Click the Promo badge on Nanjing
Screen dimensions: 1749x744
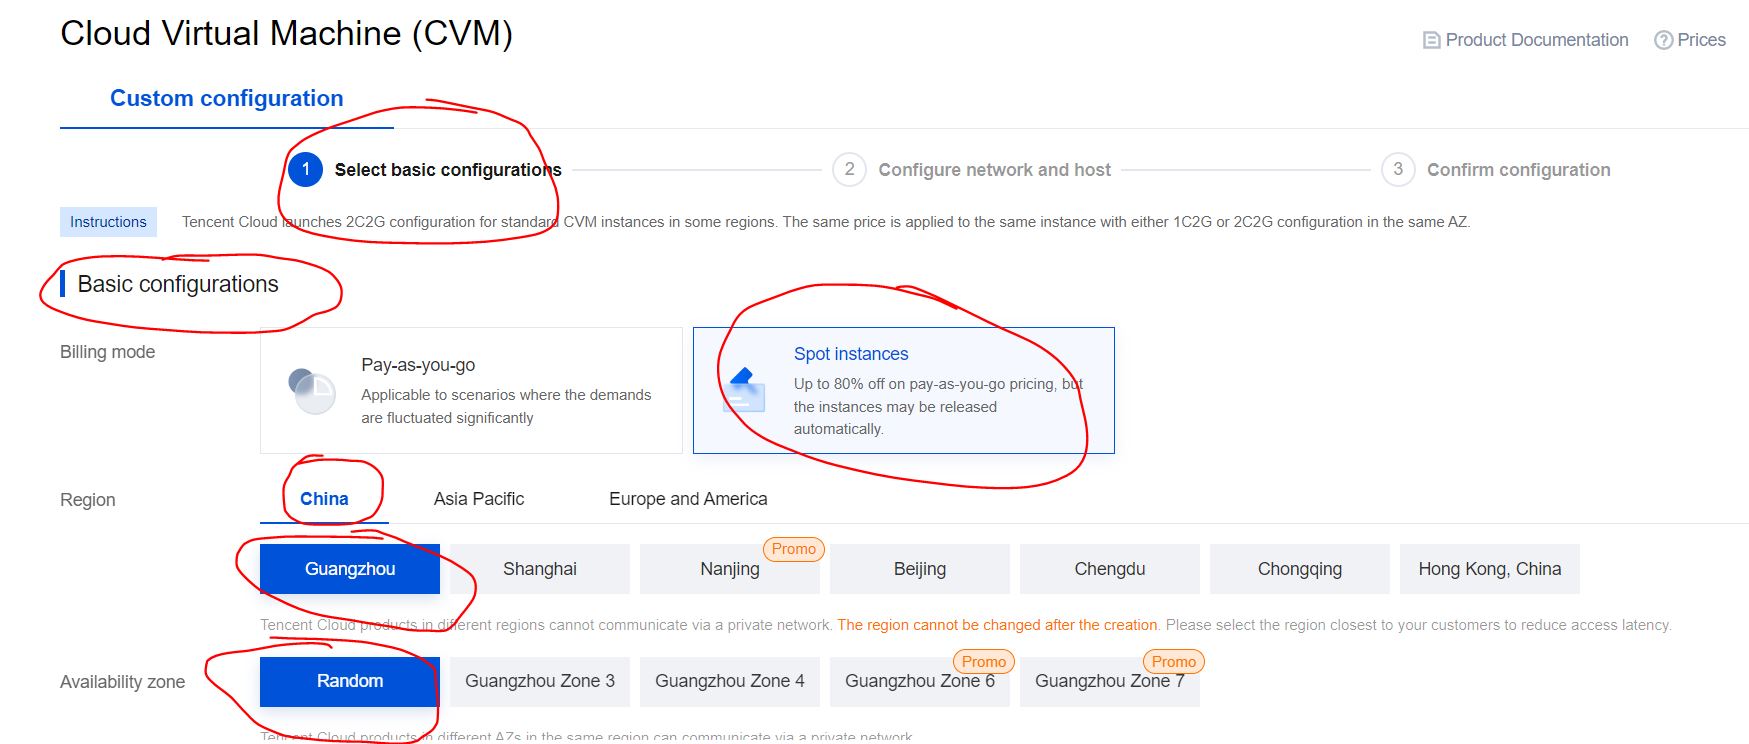(793, 549)
